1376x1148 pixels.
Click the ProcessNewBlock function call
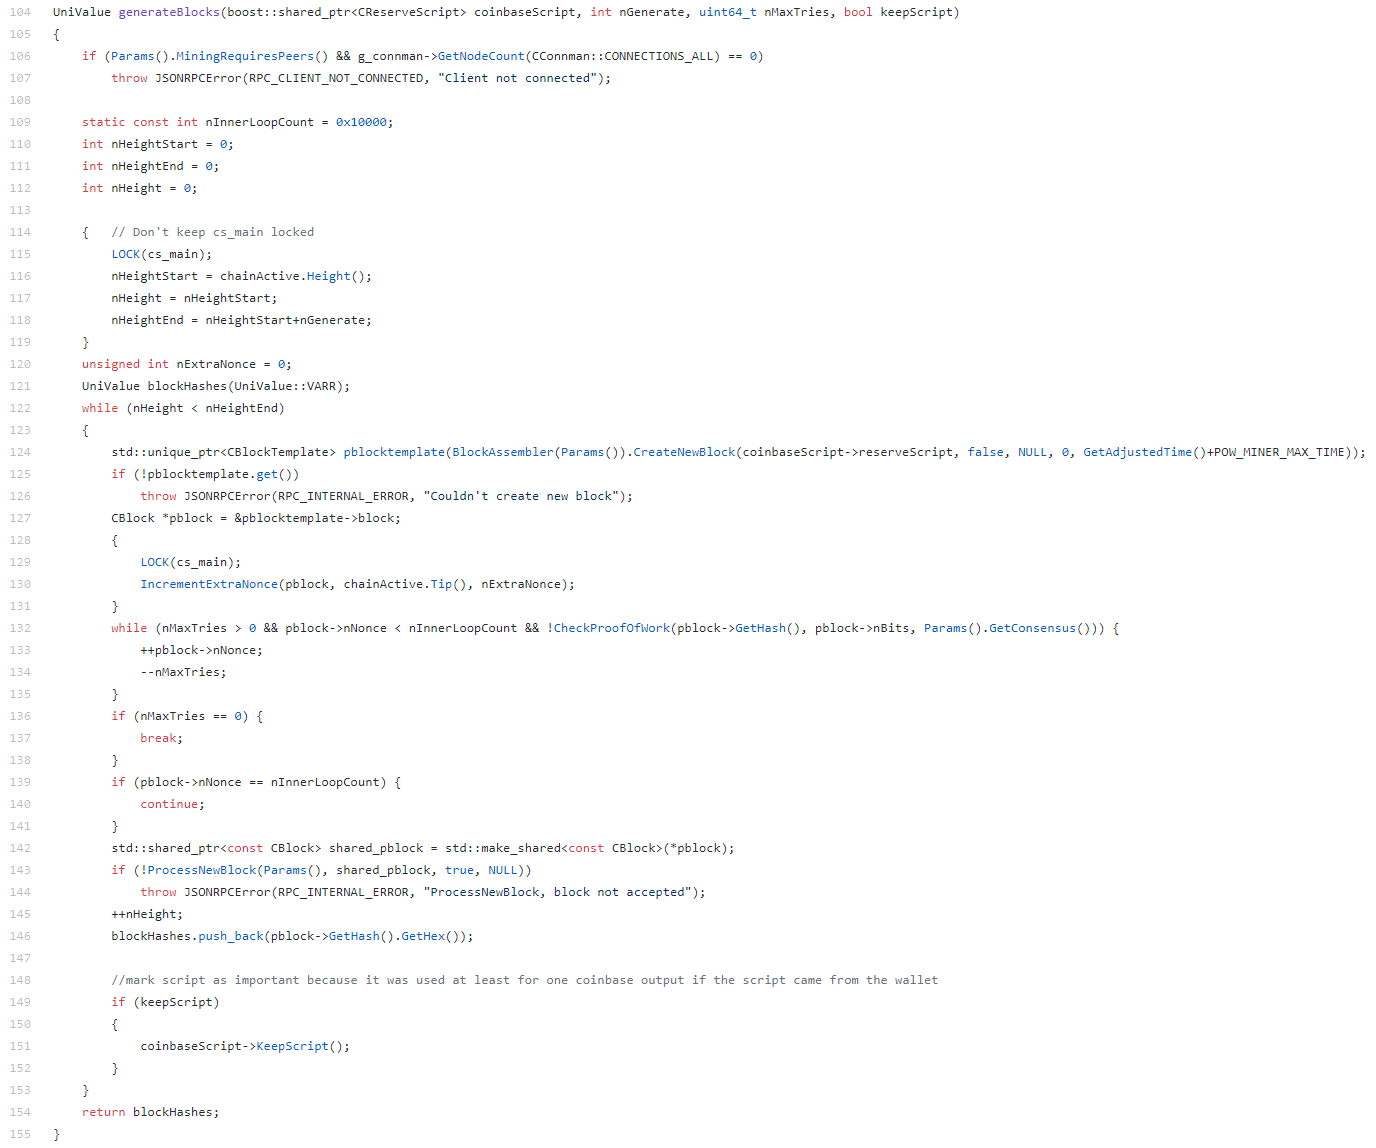(x=201, y=870)
